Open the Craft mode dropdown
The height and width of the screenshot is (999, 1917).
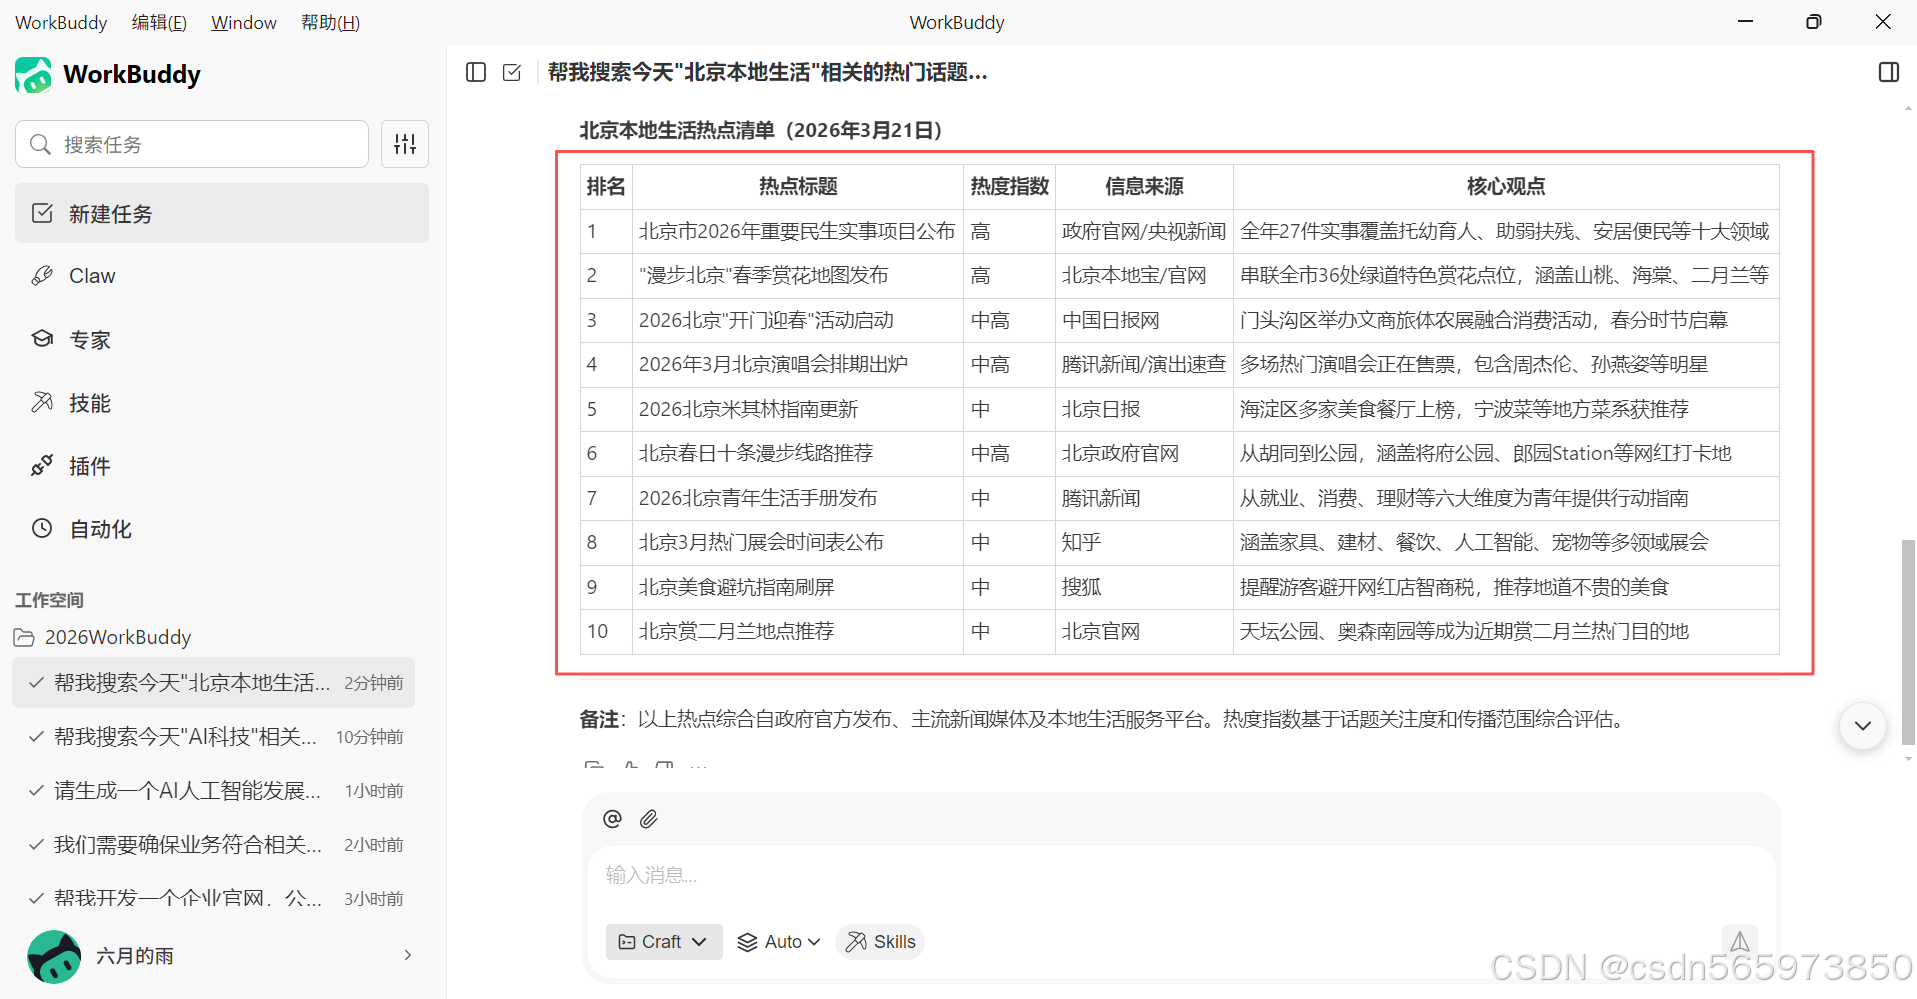pos(664,942)
